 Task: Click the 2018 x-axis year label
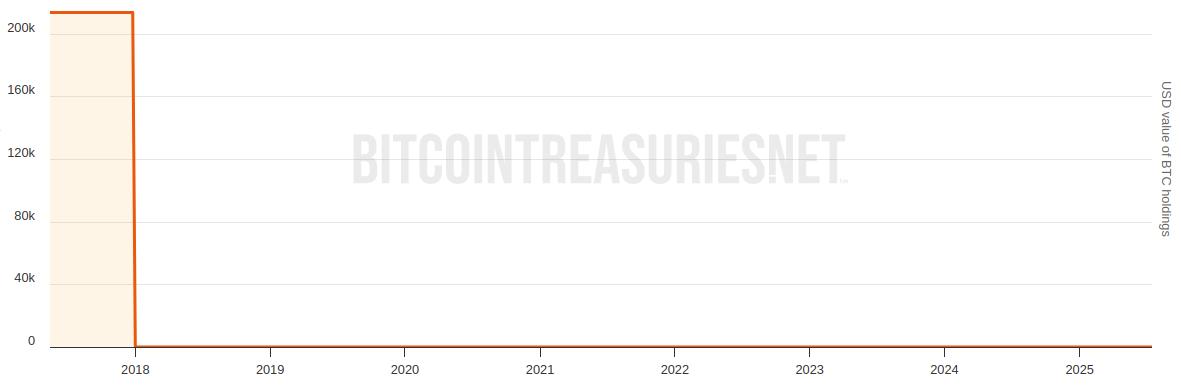click(x=135, y=370)
